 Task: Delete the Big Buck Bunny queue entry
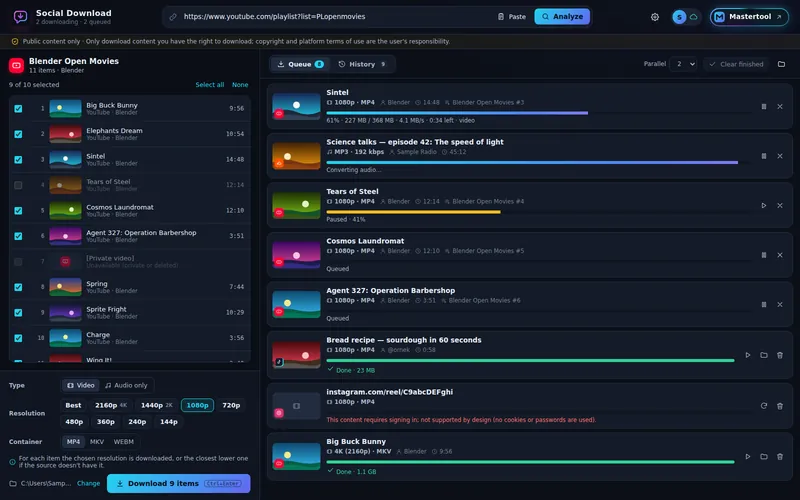pos(780,457)
